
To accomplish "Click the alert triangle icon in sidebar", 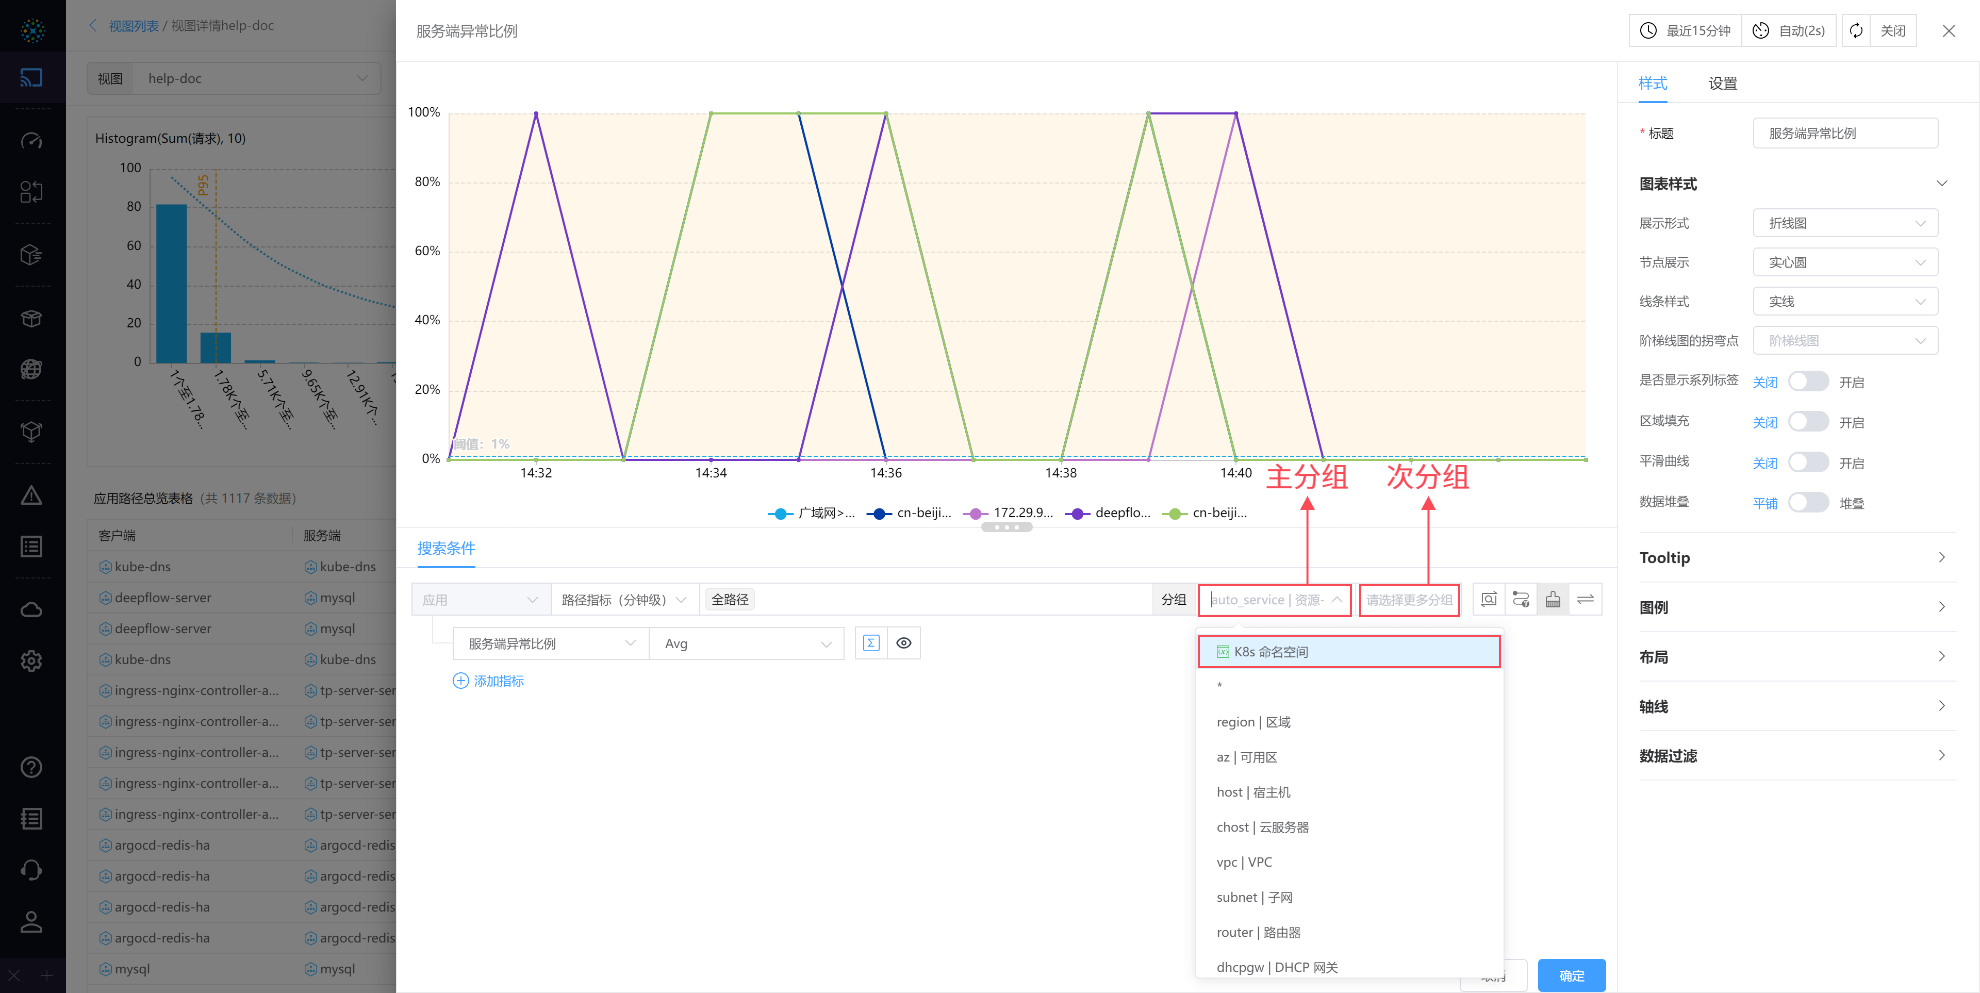I will point(32,496).
